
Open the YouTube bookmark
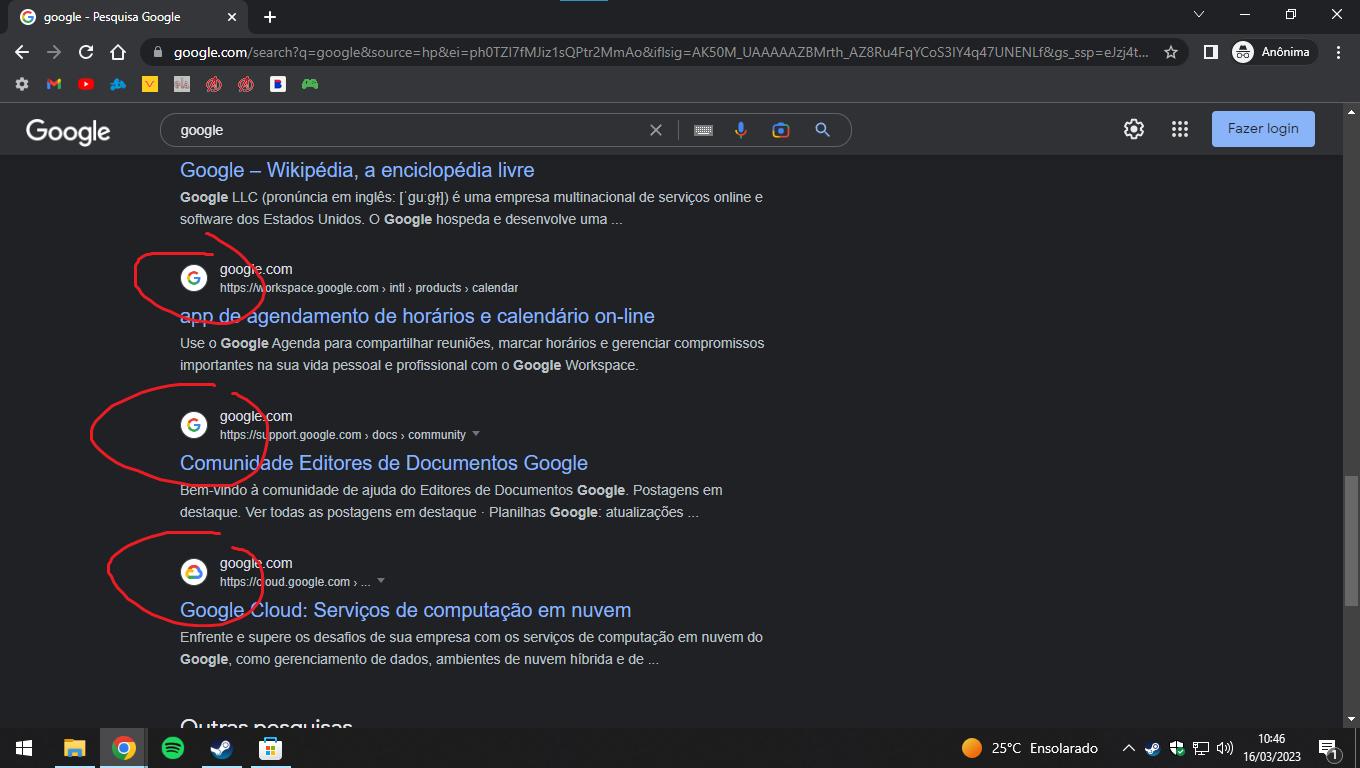click(x=86, y=85)
